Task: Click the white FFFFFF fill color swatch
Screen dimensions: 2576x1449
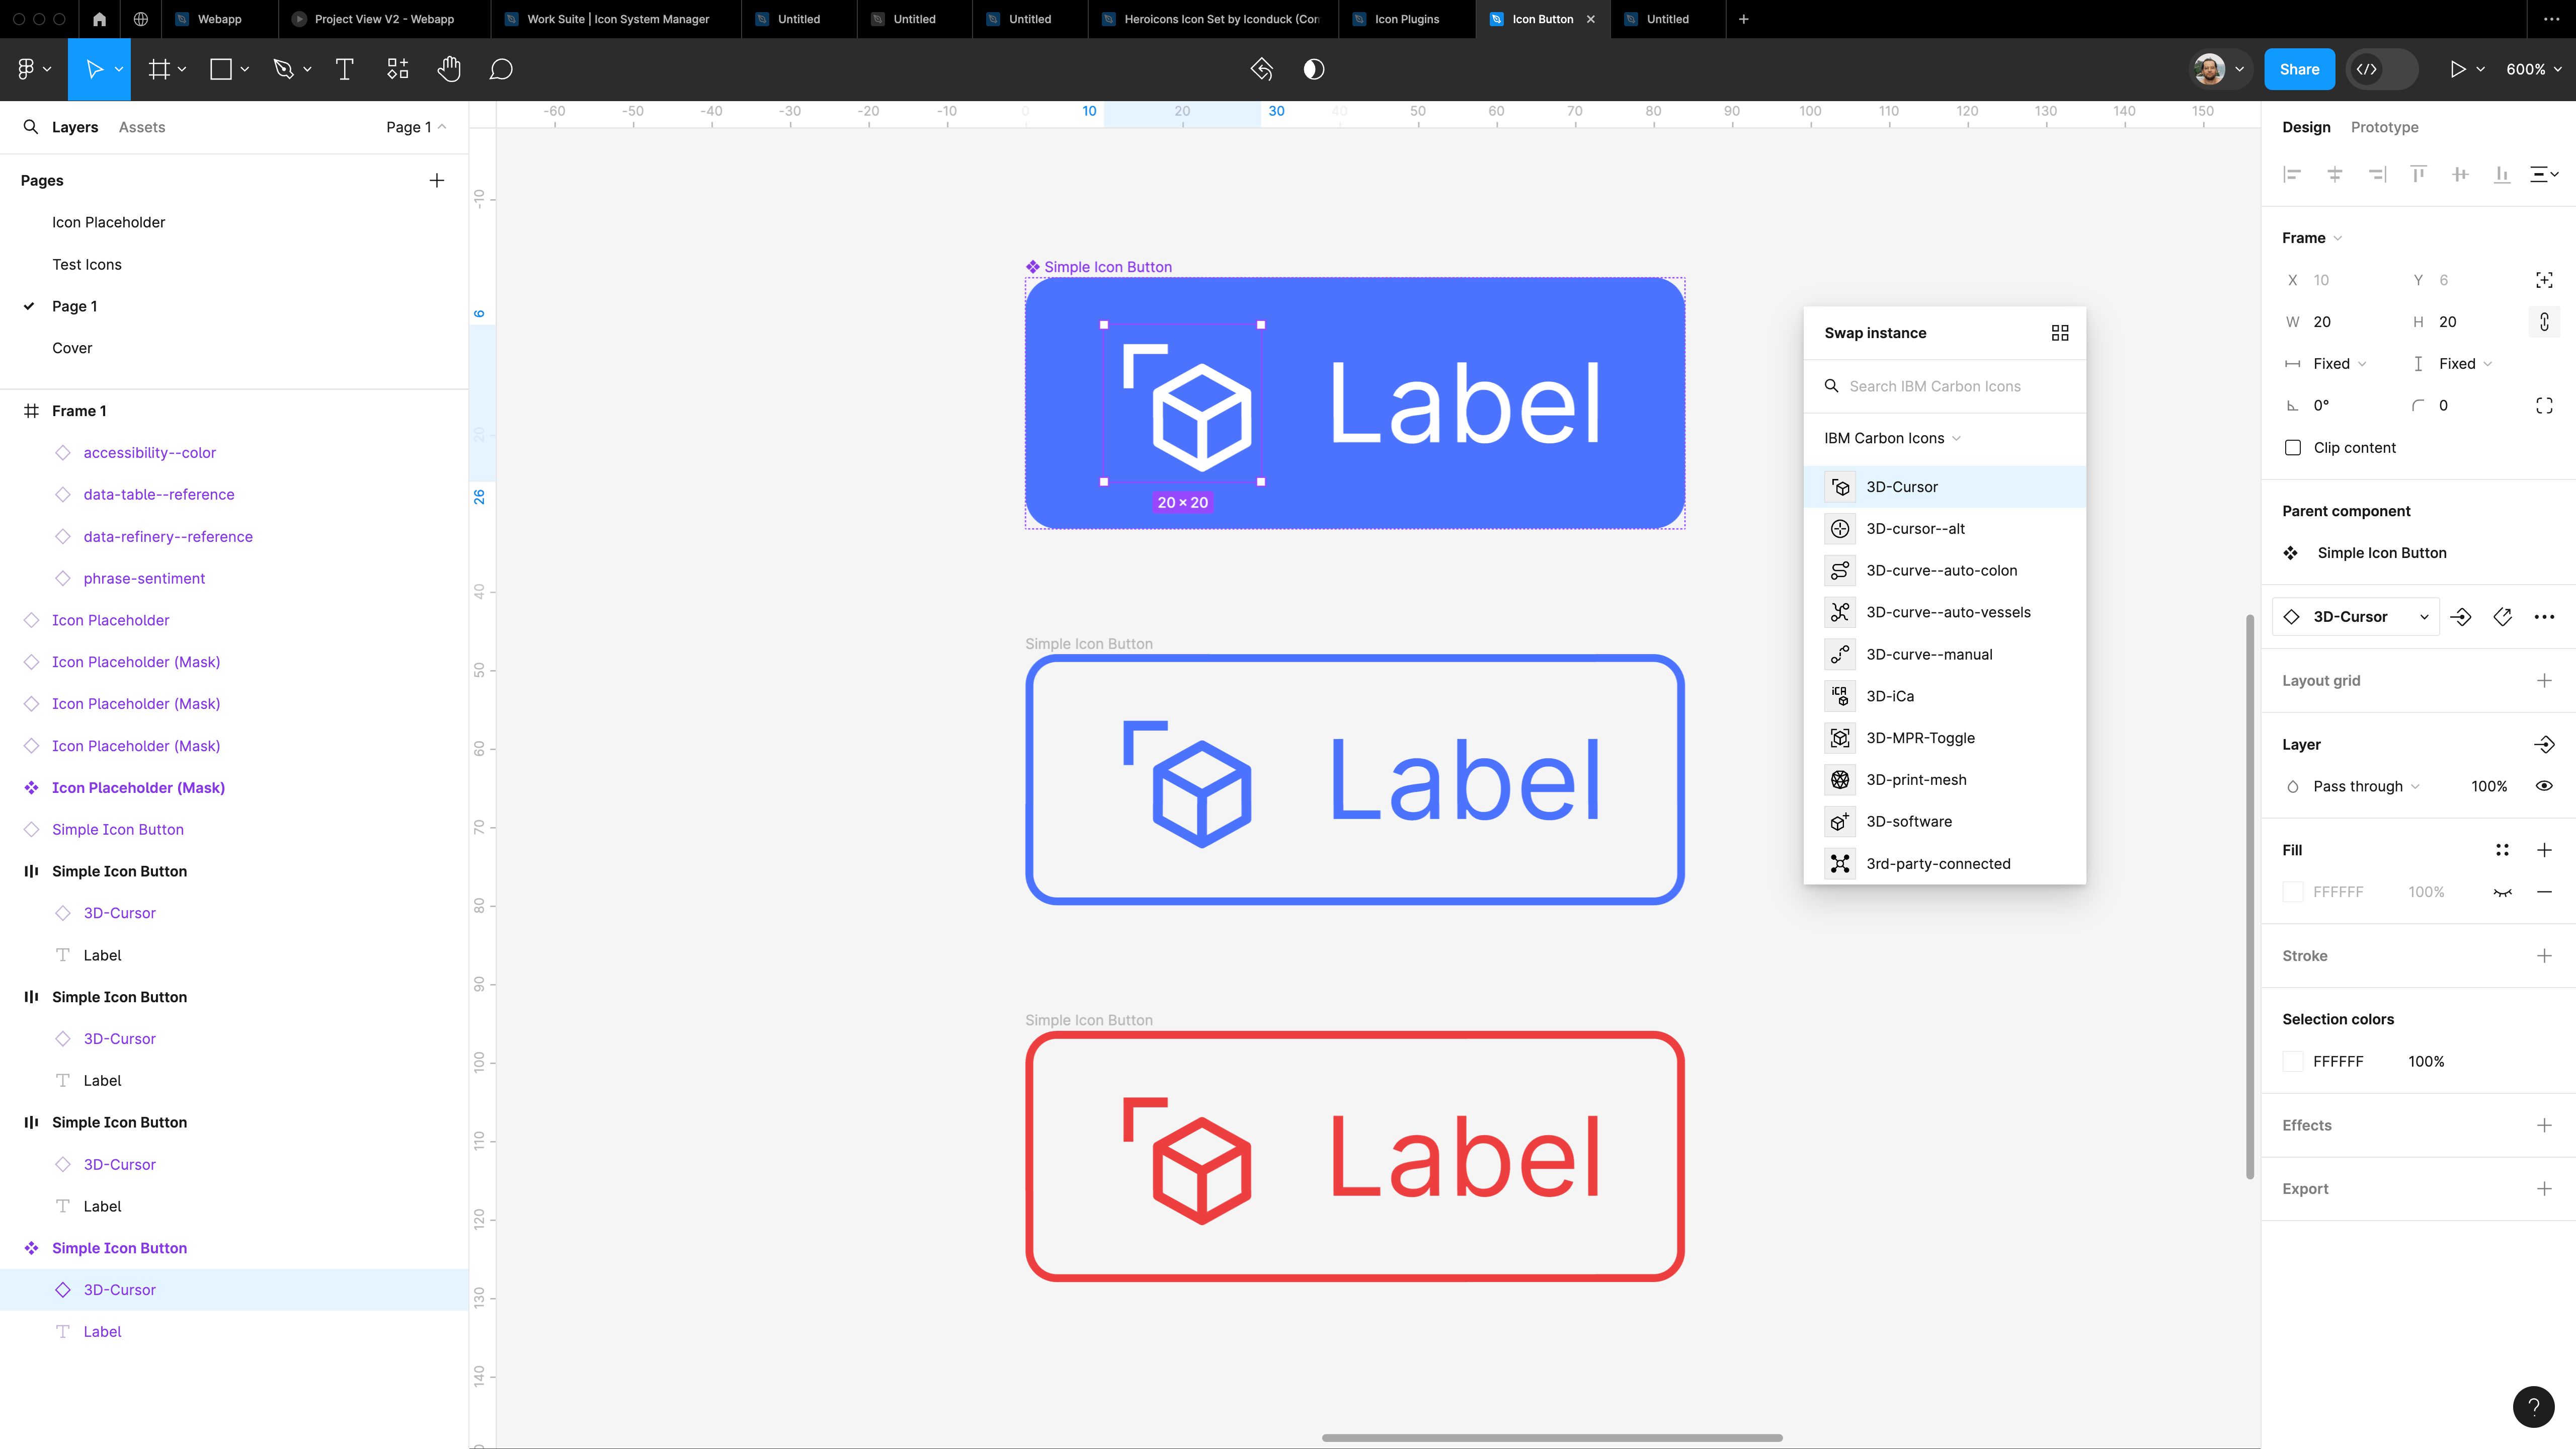Action: coord(2293,891)
